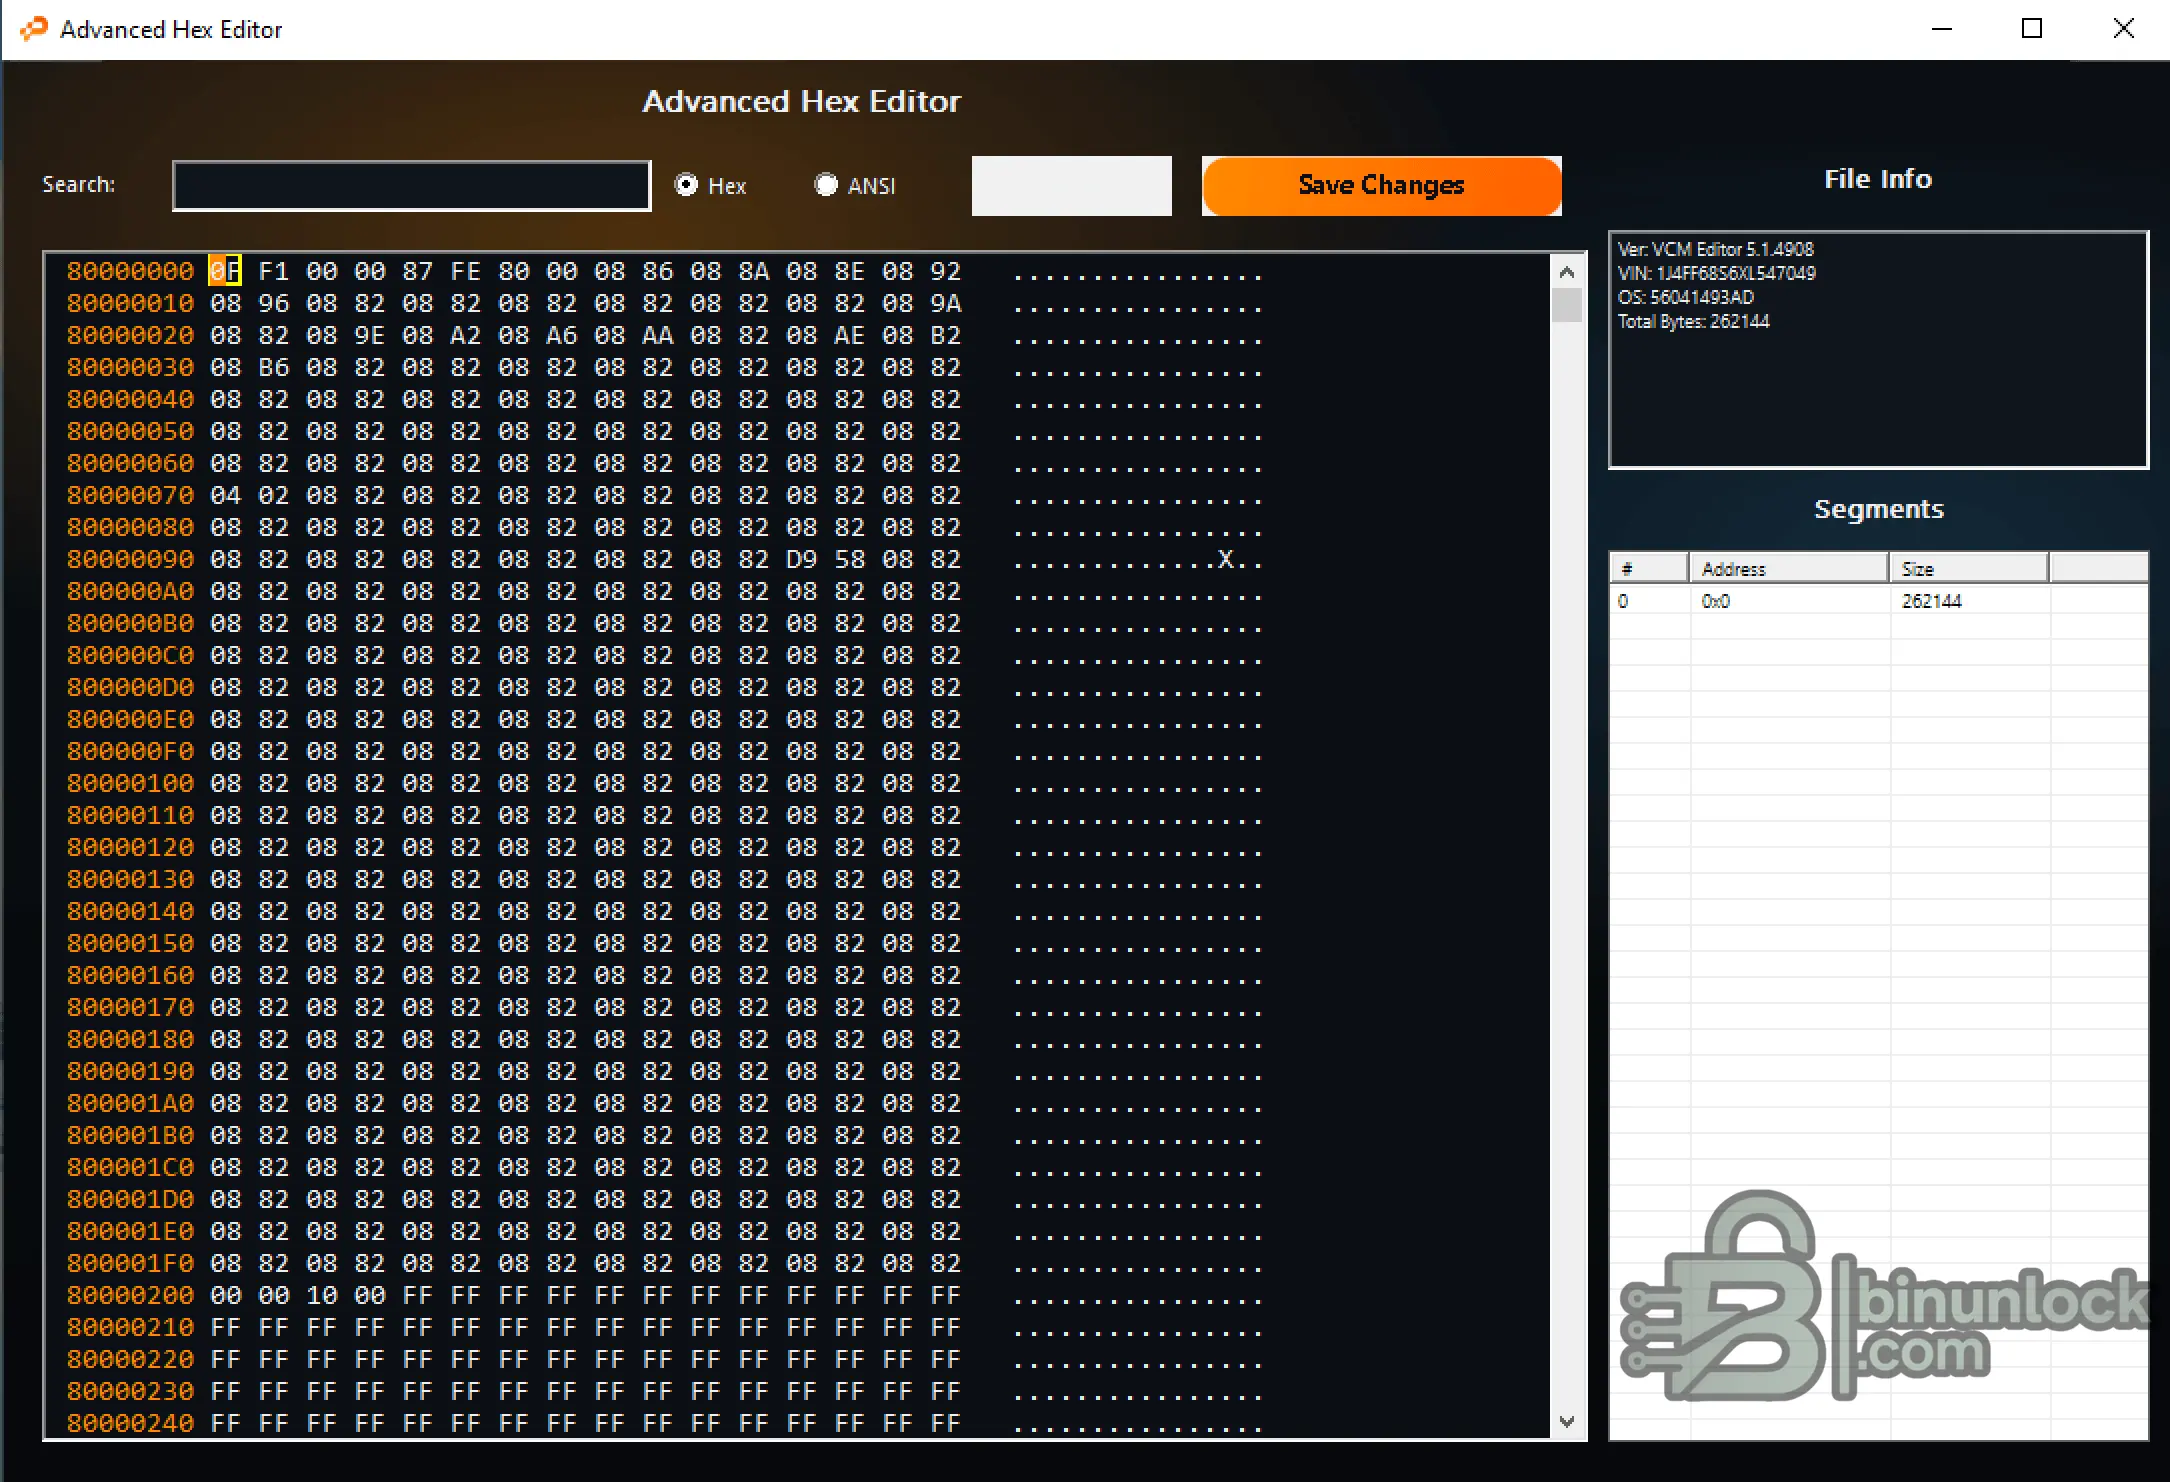Click the hex view scroll up arrow
The width and height of the screenshot is (2170, 1482).
click(x=1567, y=272)
